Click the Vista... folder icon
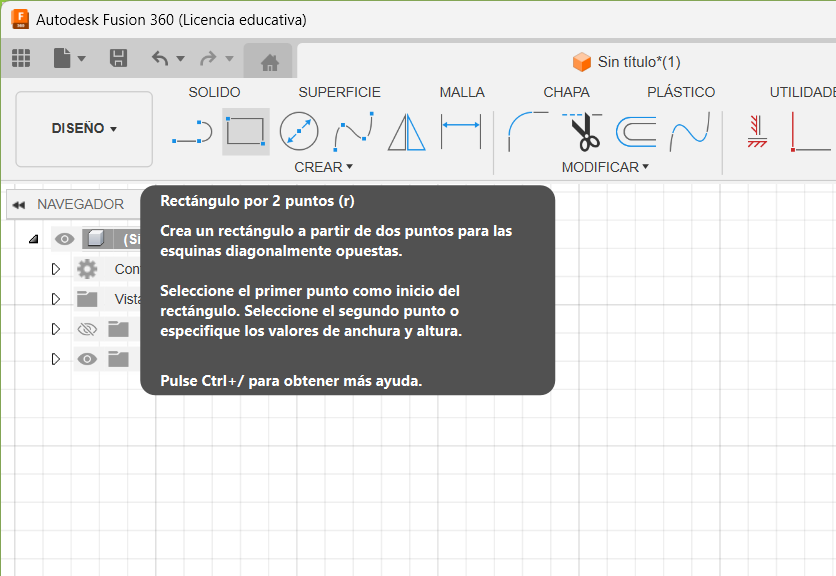 [87, 299]
